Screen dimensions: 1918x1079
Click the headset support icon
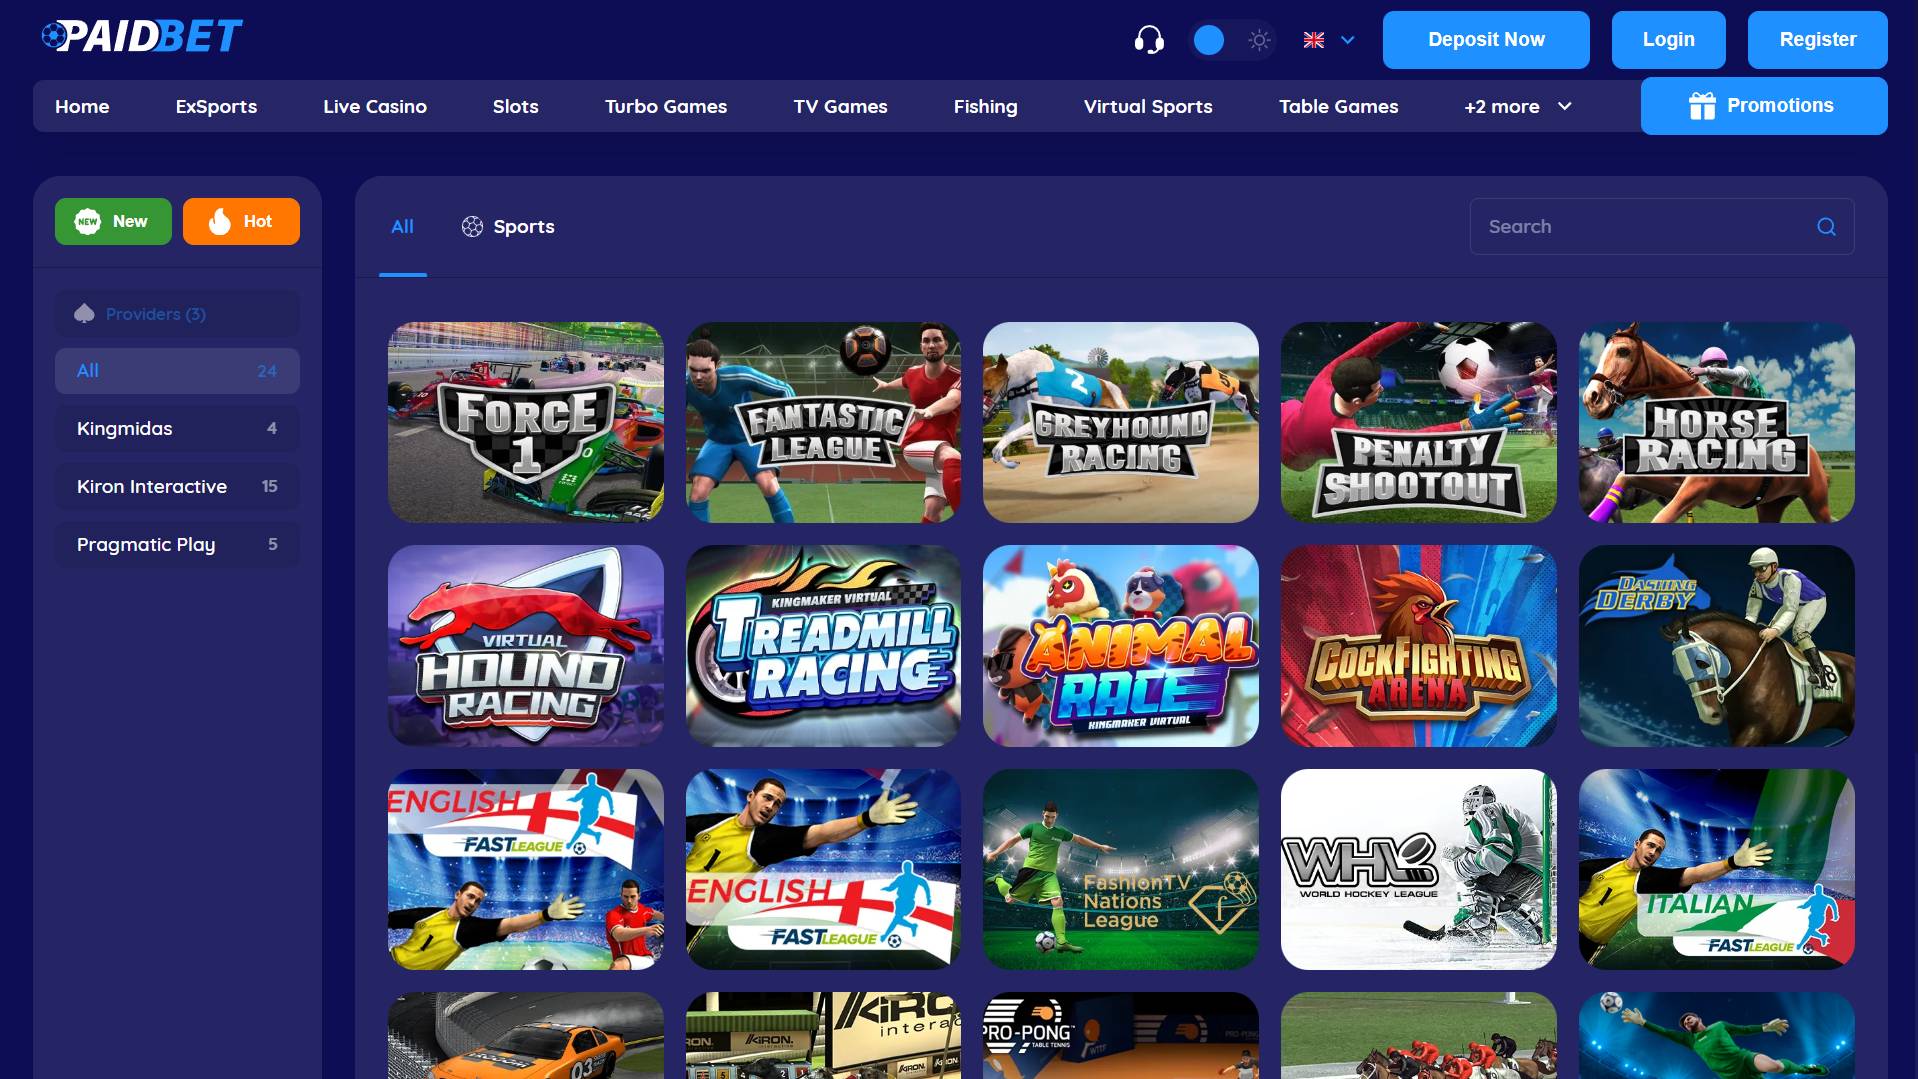click(x=1149, y=40)
